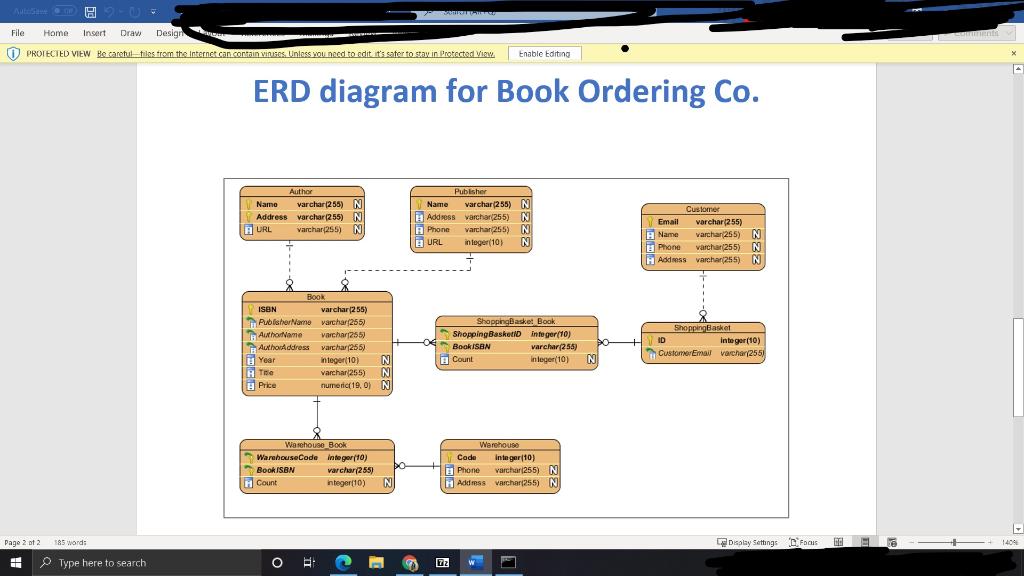Switch to Read Mode view icon
The width and height of the screenshot is (1024, 576).
pyautogui.click(x=838, y=542)
